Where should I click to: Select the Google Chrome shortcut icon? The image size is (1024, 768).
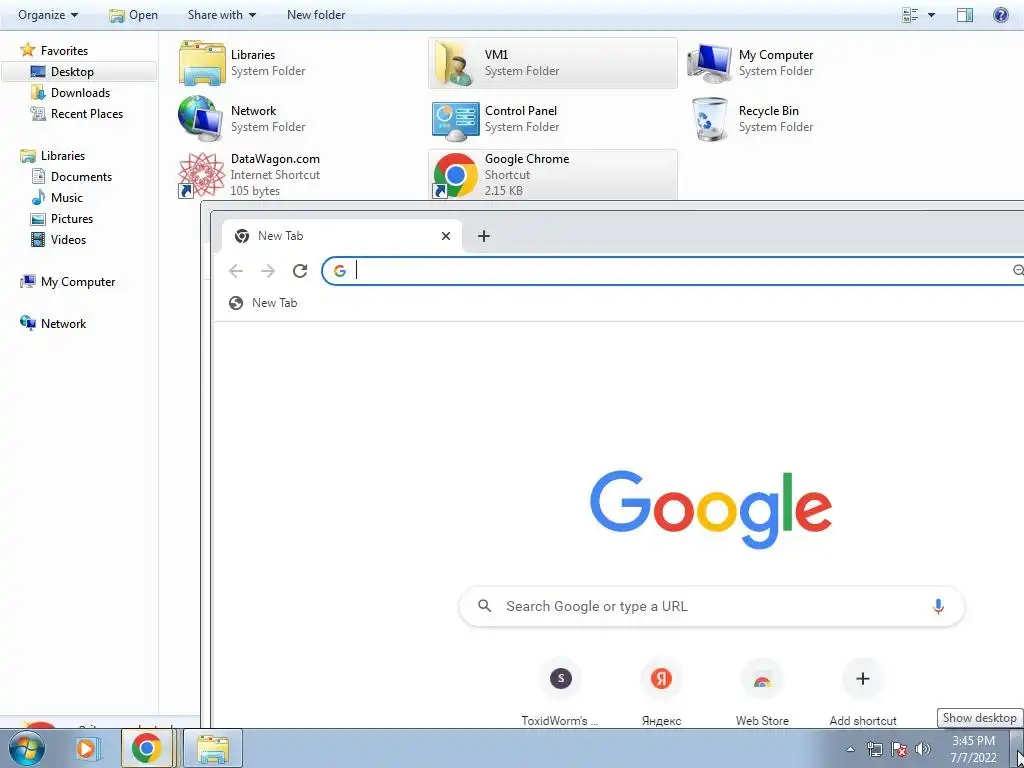pos(455,175)
